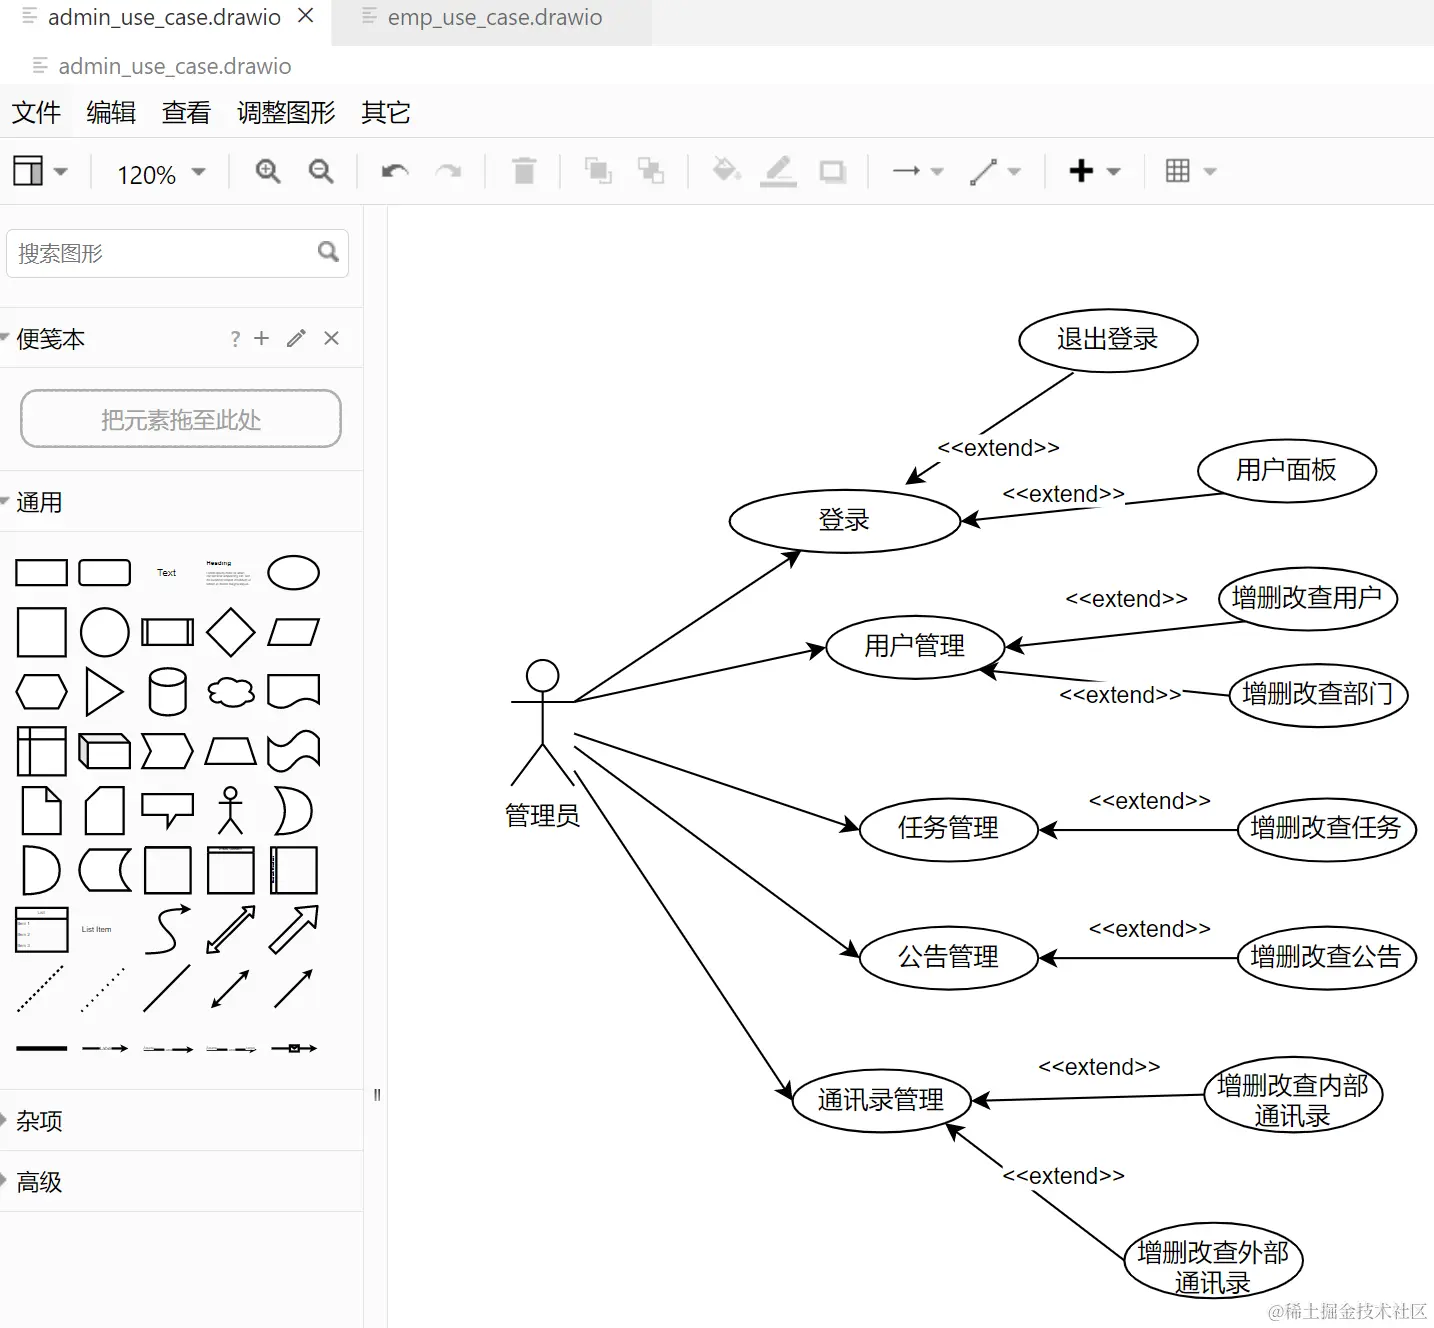Select the cube shape in palette

click(x=105, y=751)
